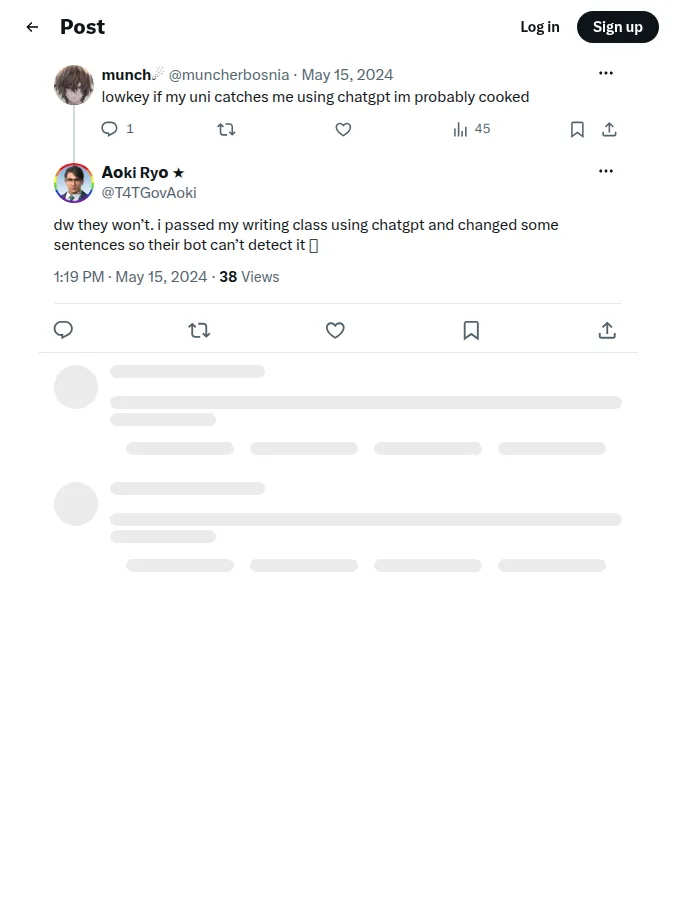The image size is (675, 900).
Task: Reply to Aoki Ryo's post
Action: tap(63, 330)
